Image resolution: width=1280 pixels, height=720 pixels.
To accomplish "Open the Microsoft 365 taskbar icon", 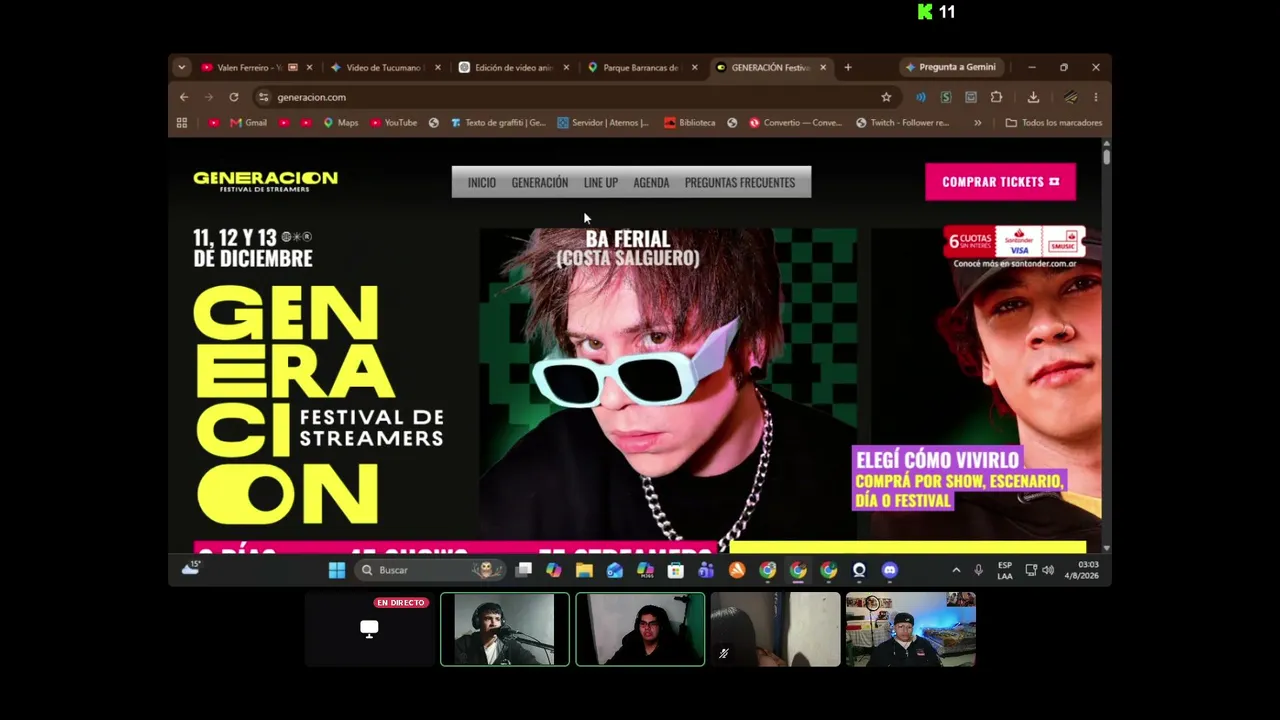I will pos(645,570).
